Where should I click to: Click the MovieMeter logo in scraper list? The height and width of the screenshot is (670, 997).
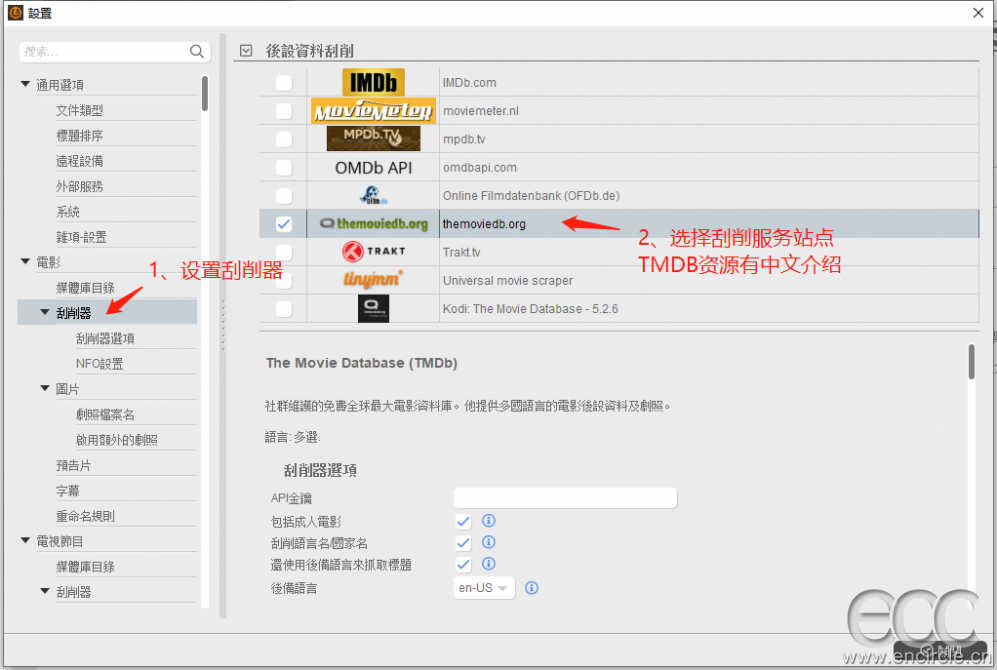point(372,111)
